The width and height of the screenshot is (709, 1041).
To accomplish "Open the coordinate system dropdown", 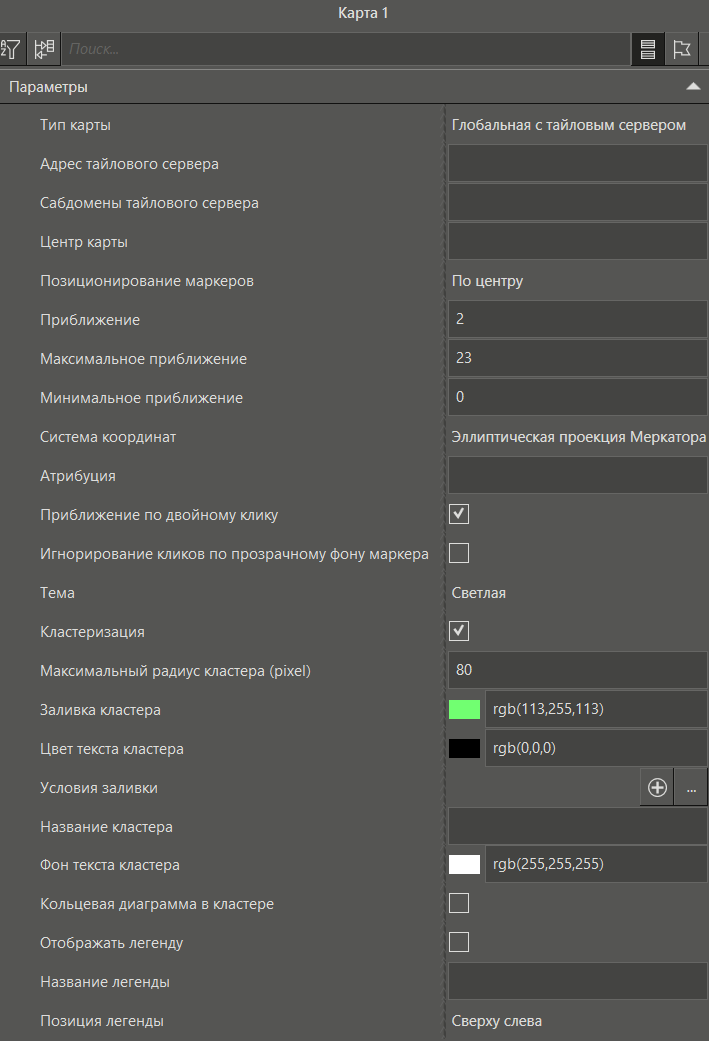I will (x=577, y=437).
